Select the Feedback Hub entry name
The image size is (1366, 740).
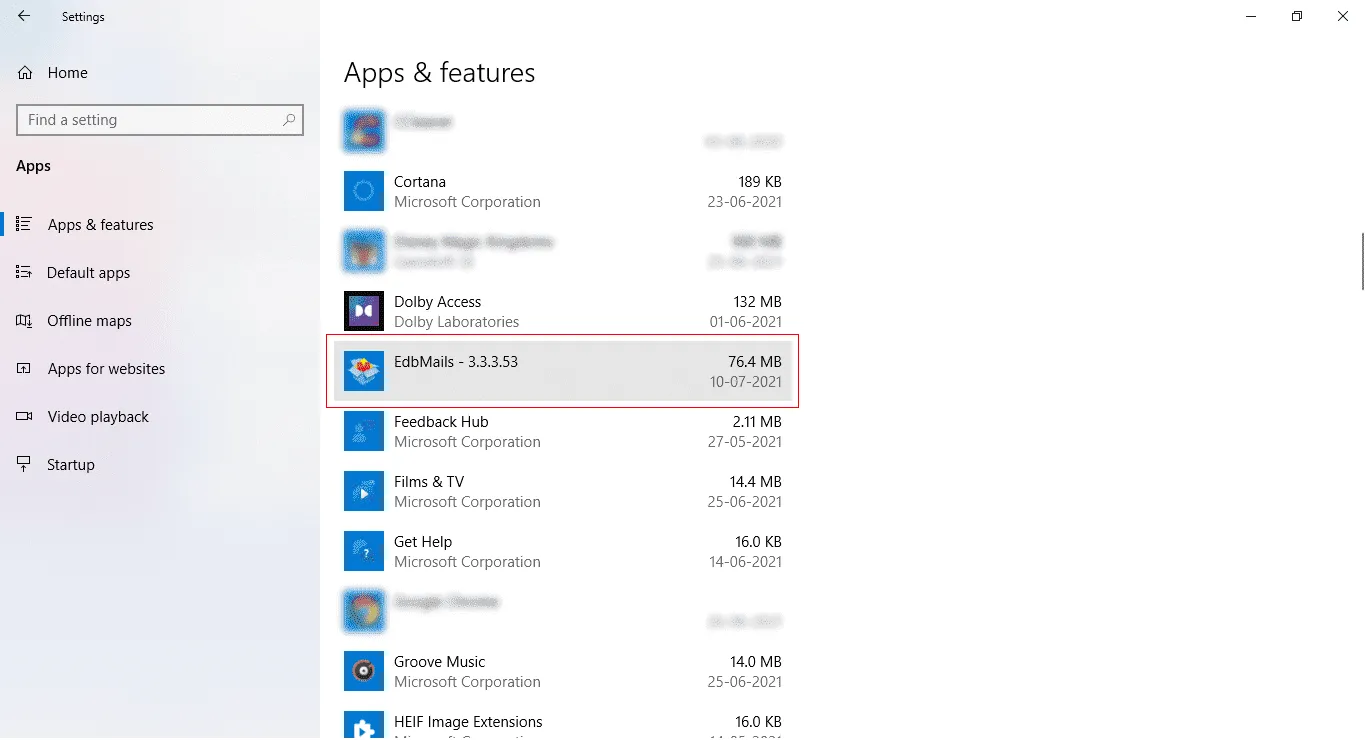click(x=441, y=422)
